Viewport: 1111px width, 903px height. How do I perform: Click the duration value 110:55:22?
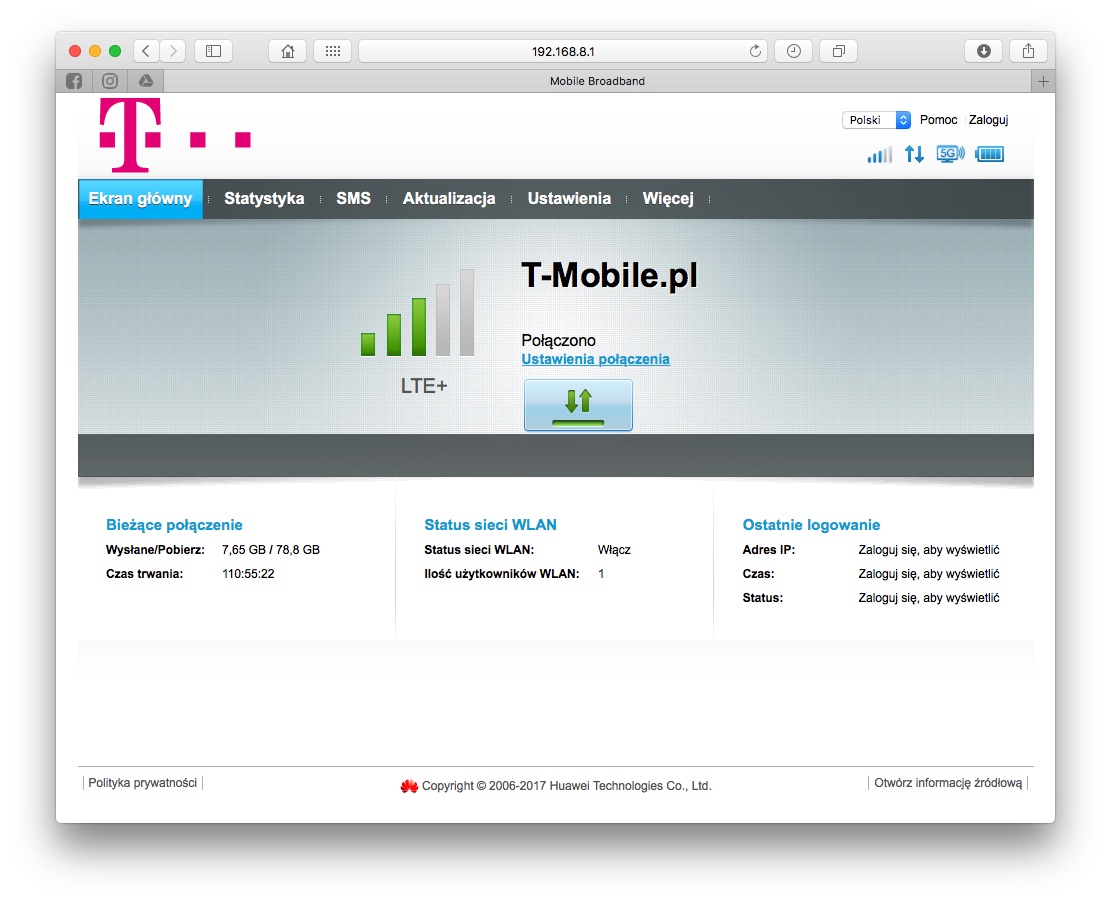pos(248,573)
